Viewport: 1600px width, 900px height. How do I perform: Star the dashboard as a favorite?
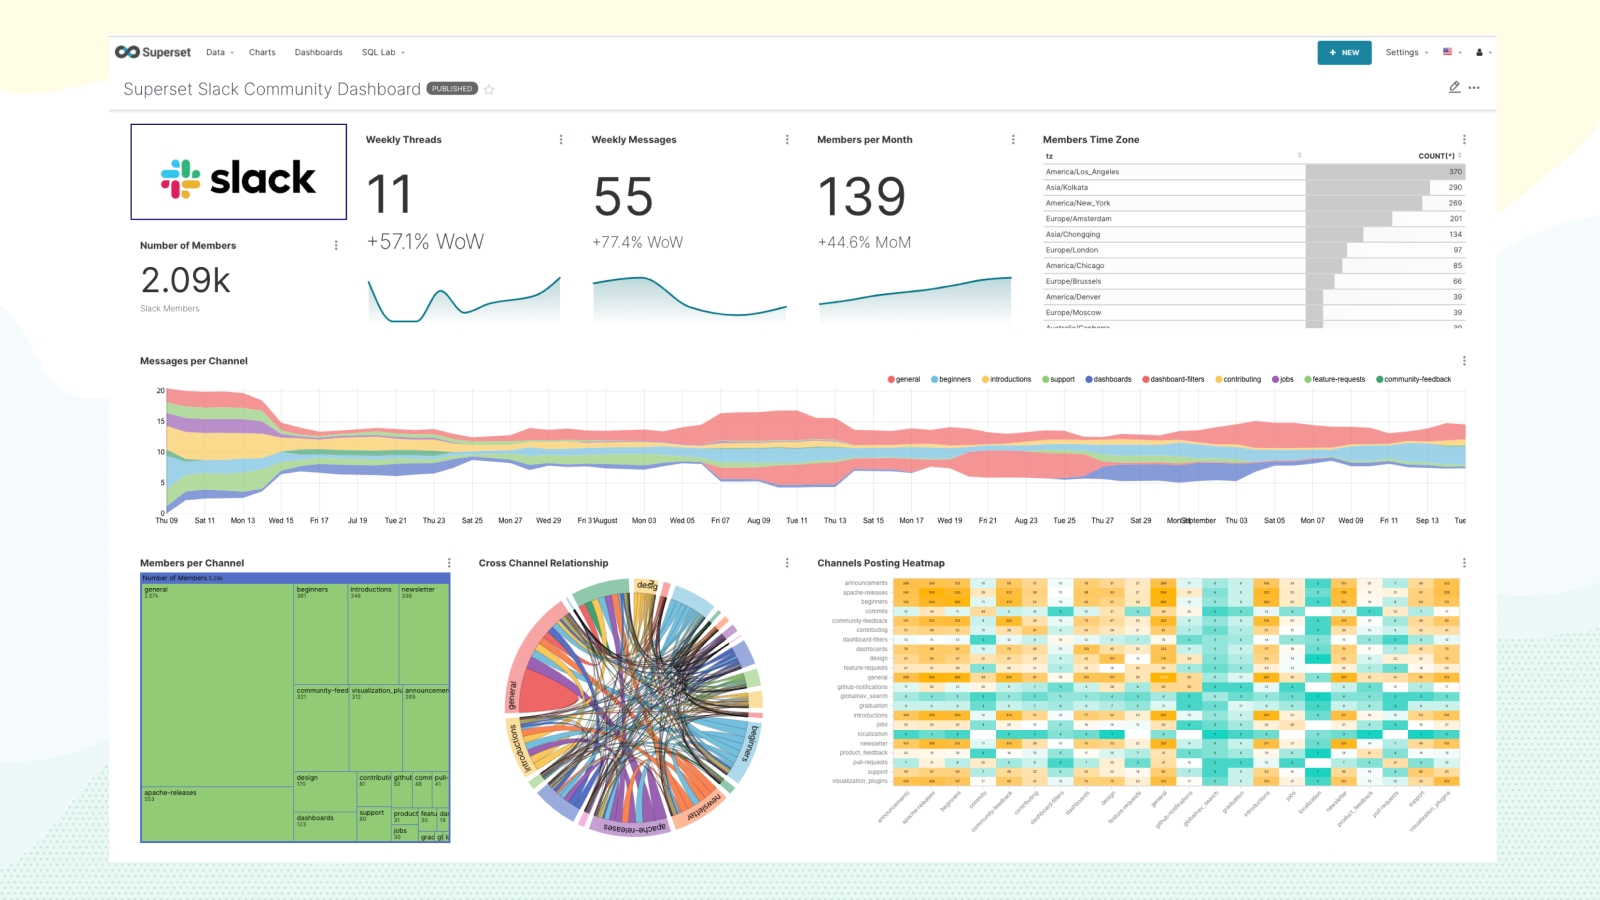click(x=489, y=89)
